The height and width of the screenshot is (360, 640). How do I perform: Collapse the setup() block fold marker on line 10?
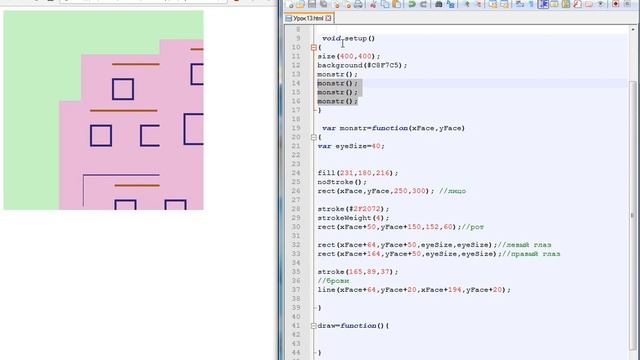(x=313, y=47)
